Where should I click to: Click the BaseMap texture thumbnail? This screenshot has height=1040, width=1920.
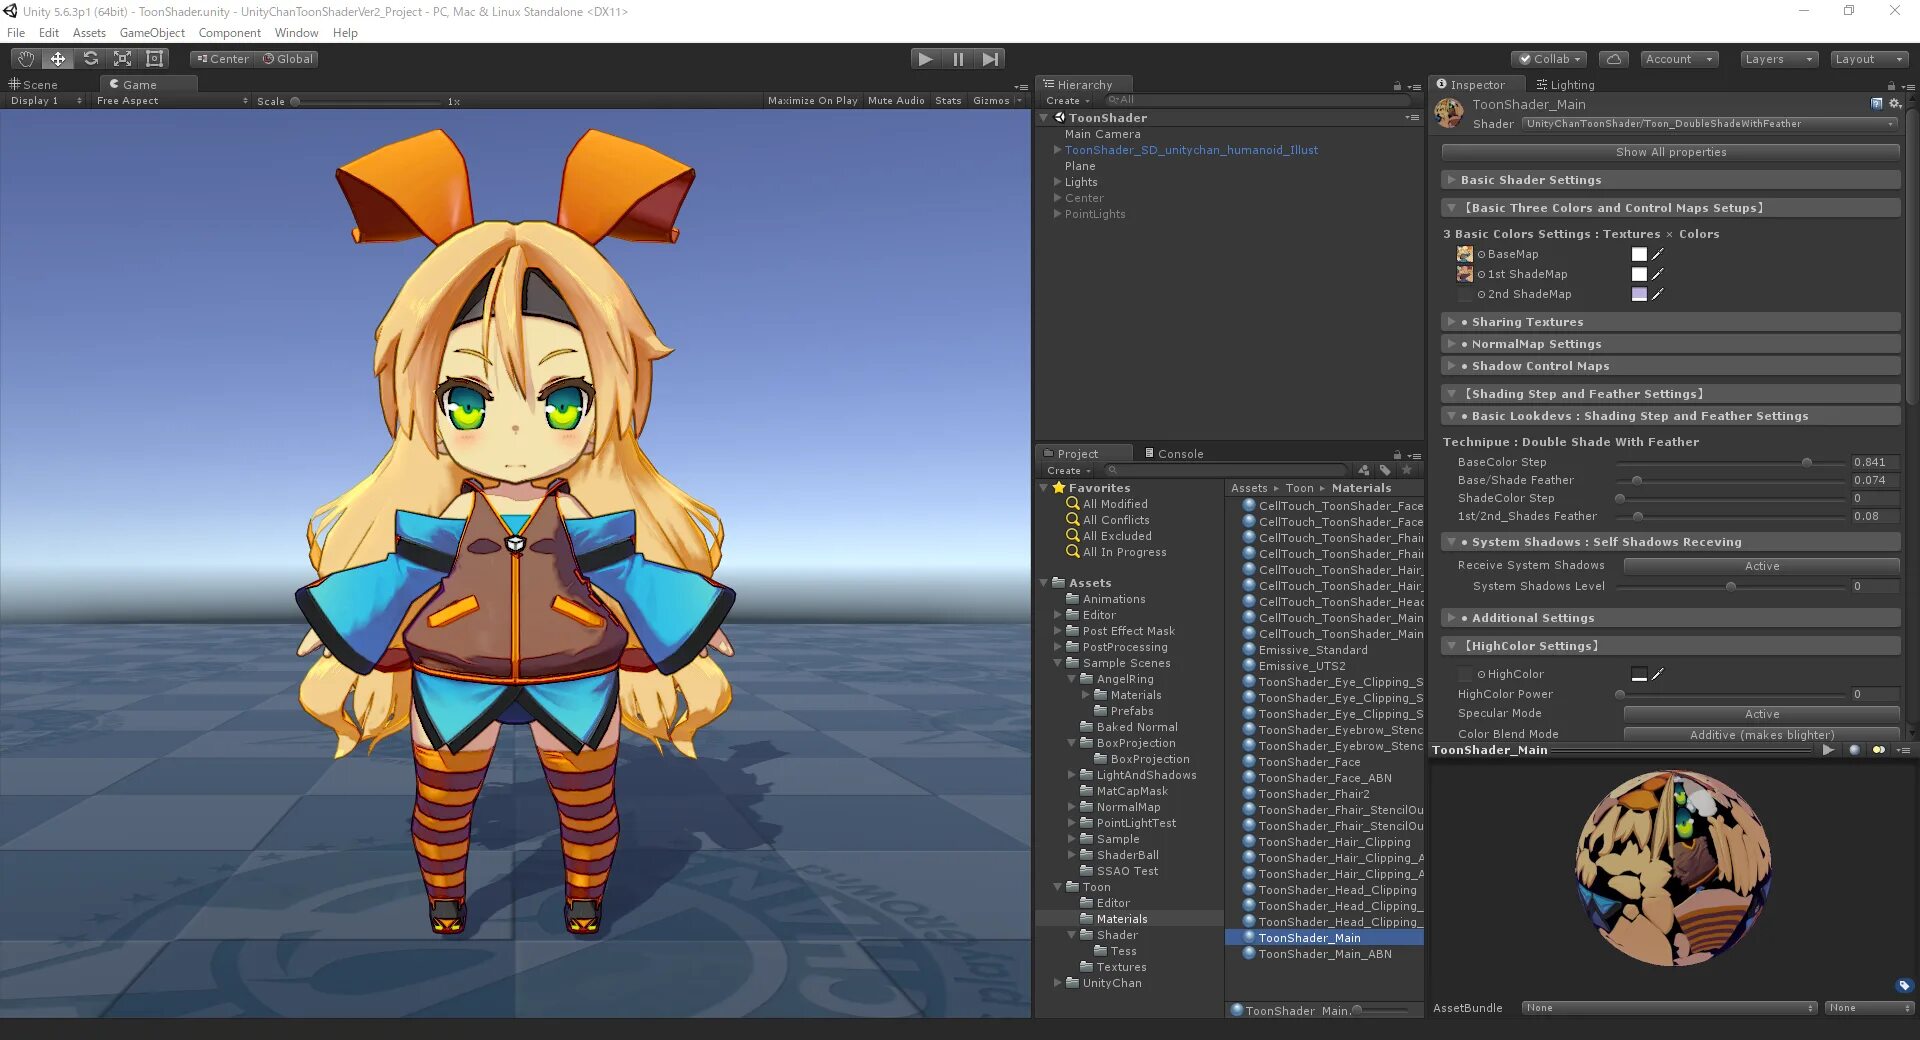1465,254
